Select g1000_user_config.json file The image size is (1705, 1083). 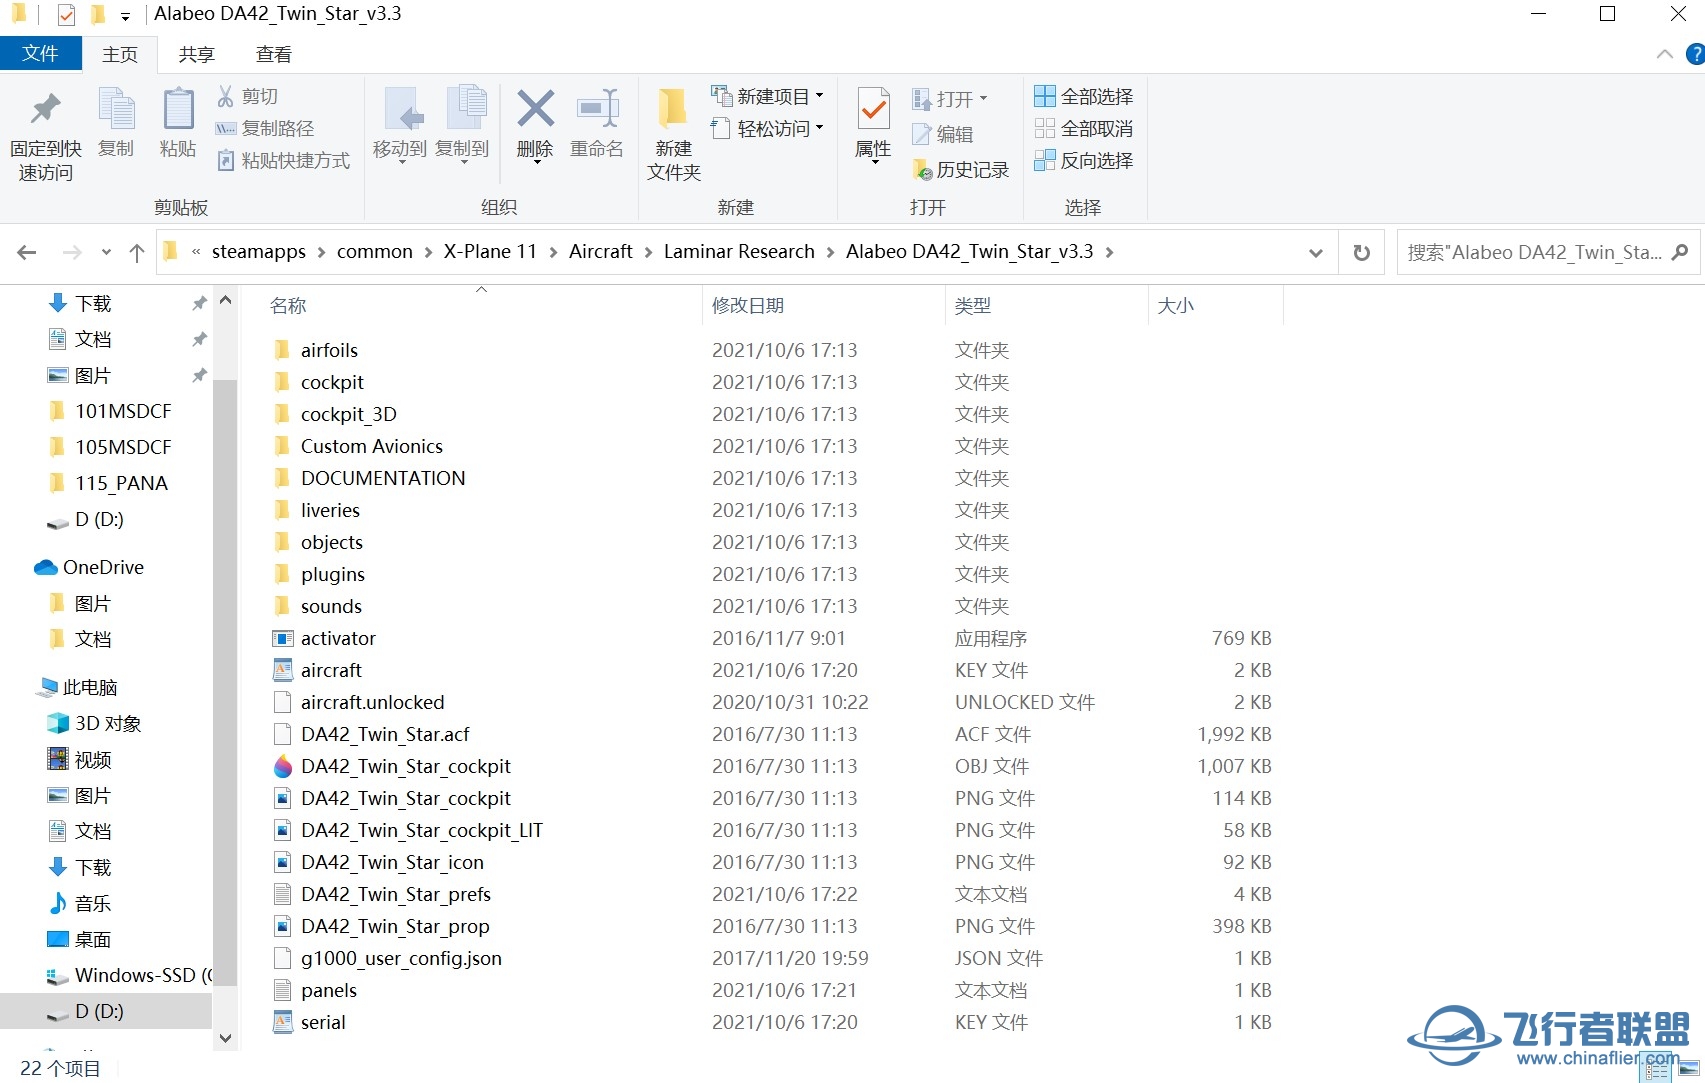click(401, 958)
